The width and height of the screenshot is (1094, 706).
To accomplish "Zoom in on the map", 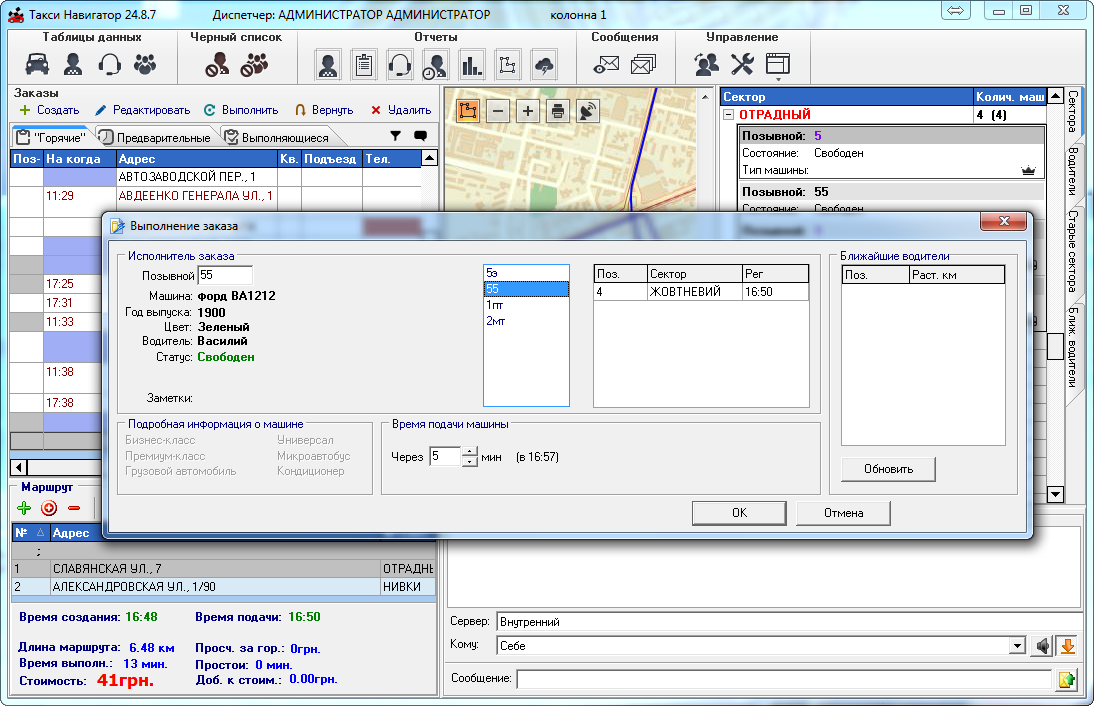I will click(x=528, y=111).
